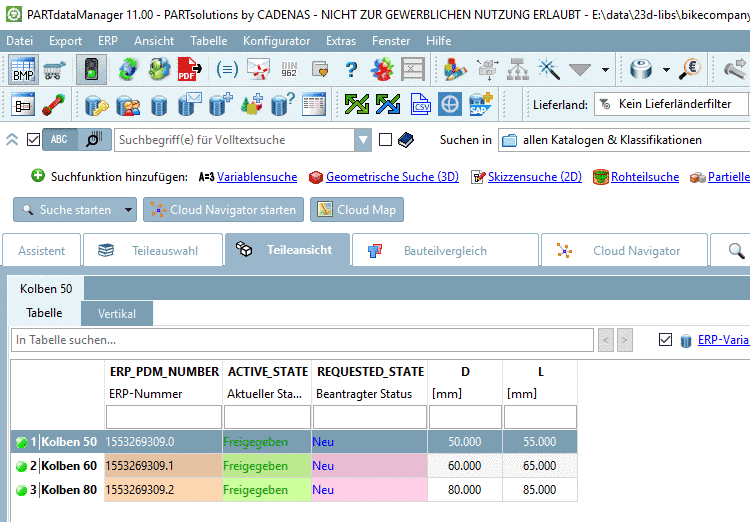
Task: Click the parentheses equals (≡) icon
Action: [227, 70]
